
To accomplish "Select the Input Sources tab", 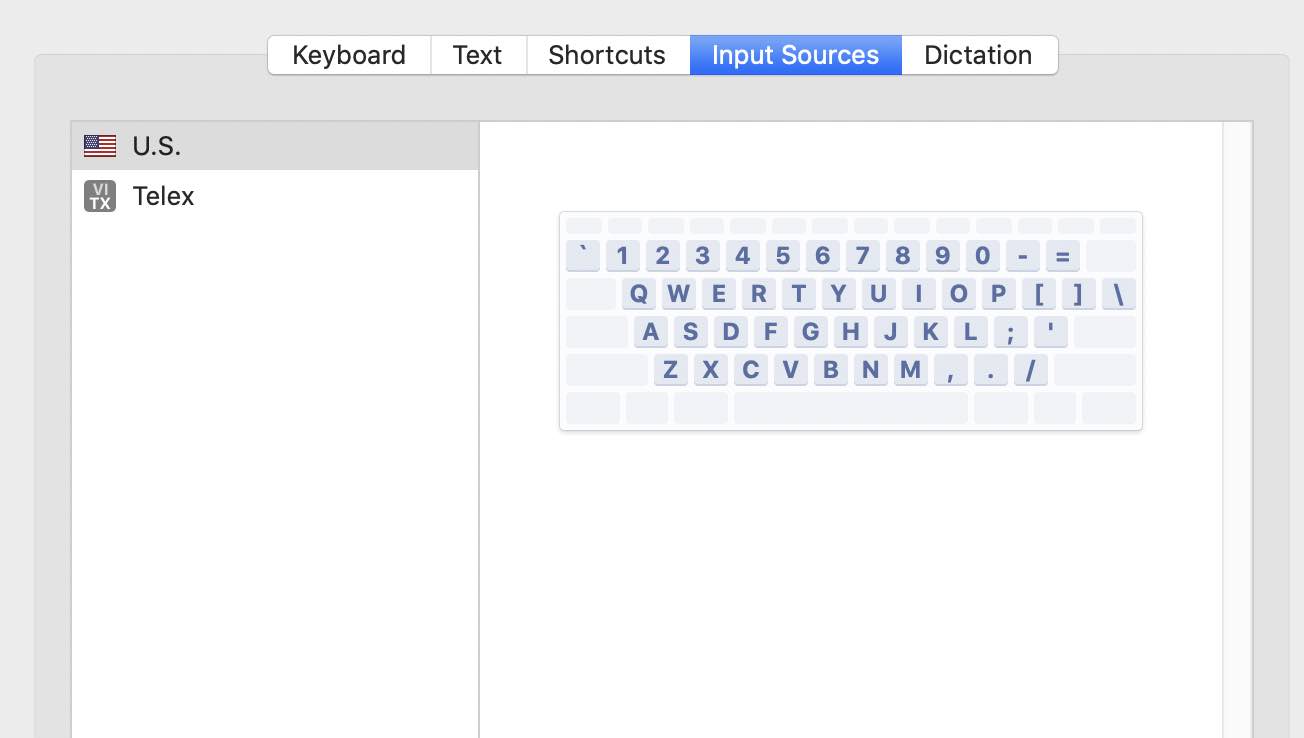I will tap(795, 55).
